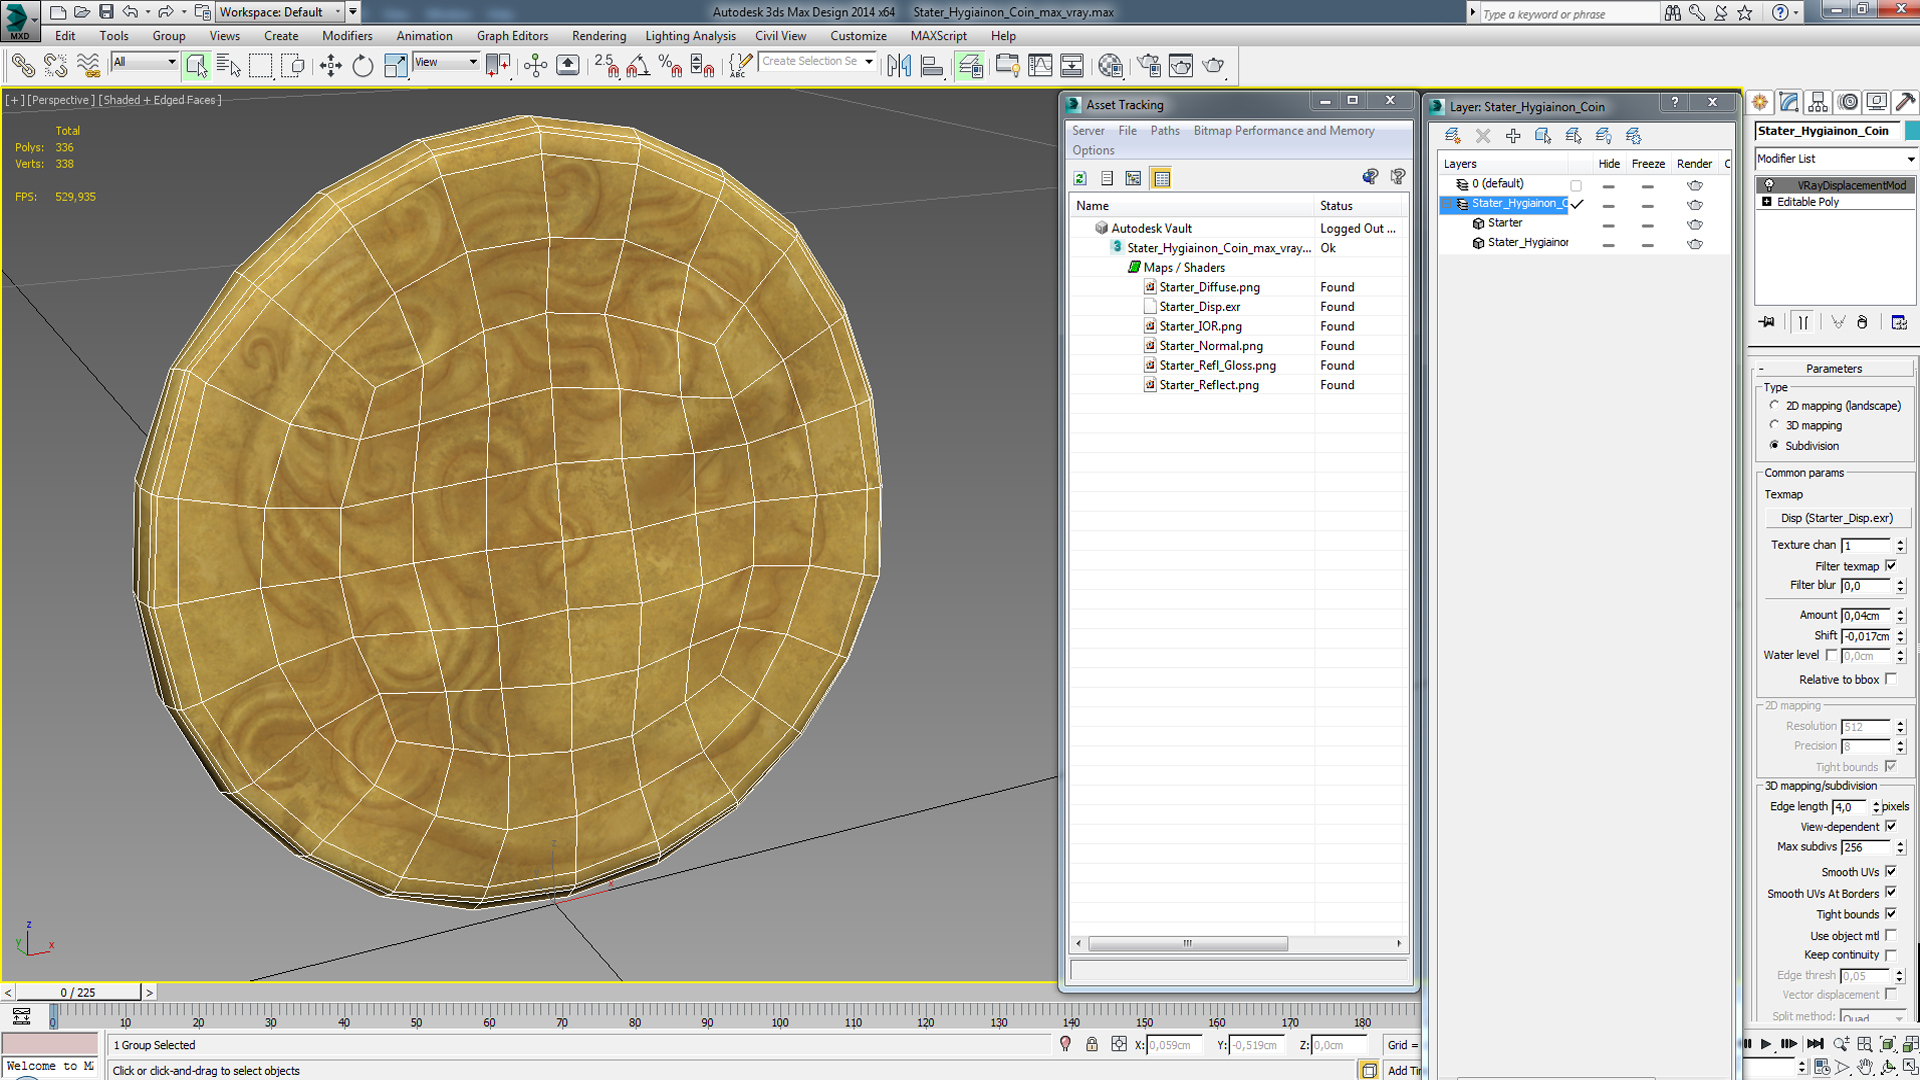The image size is (1920, 1080).
Task: Click the object color swatch beside name
Action: click(1912, 131)
